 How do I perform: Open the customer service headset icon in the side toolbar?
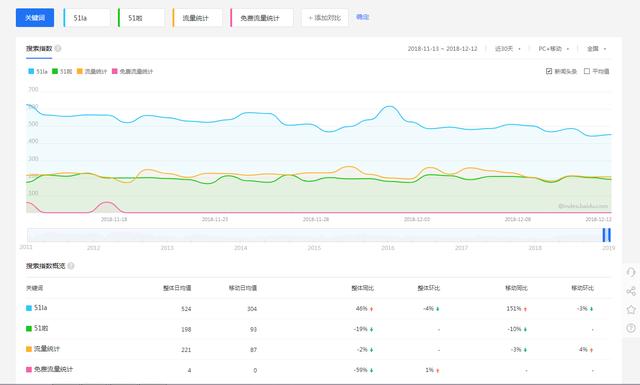point(631,272)
